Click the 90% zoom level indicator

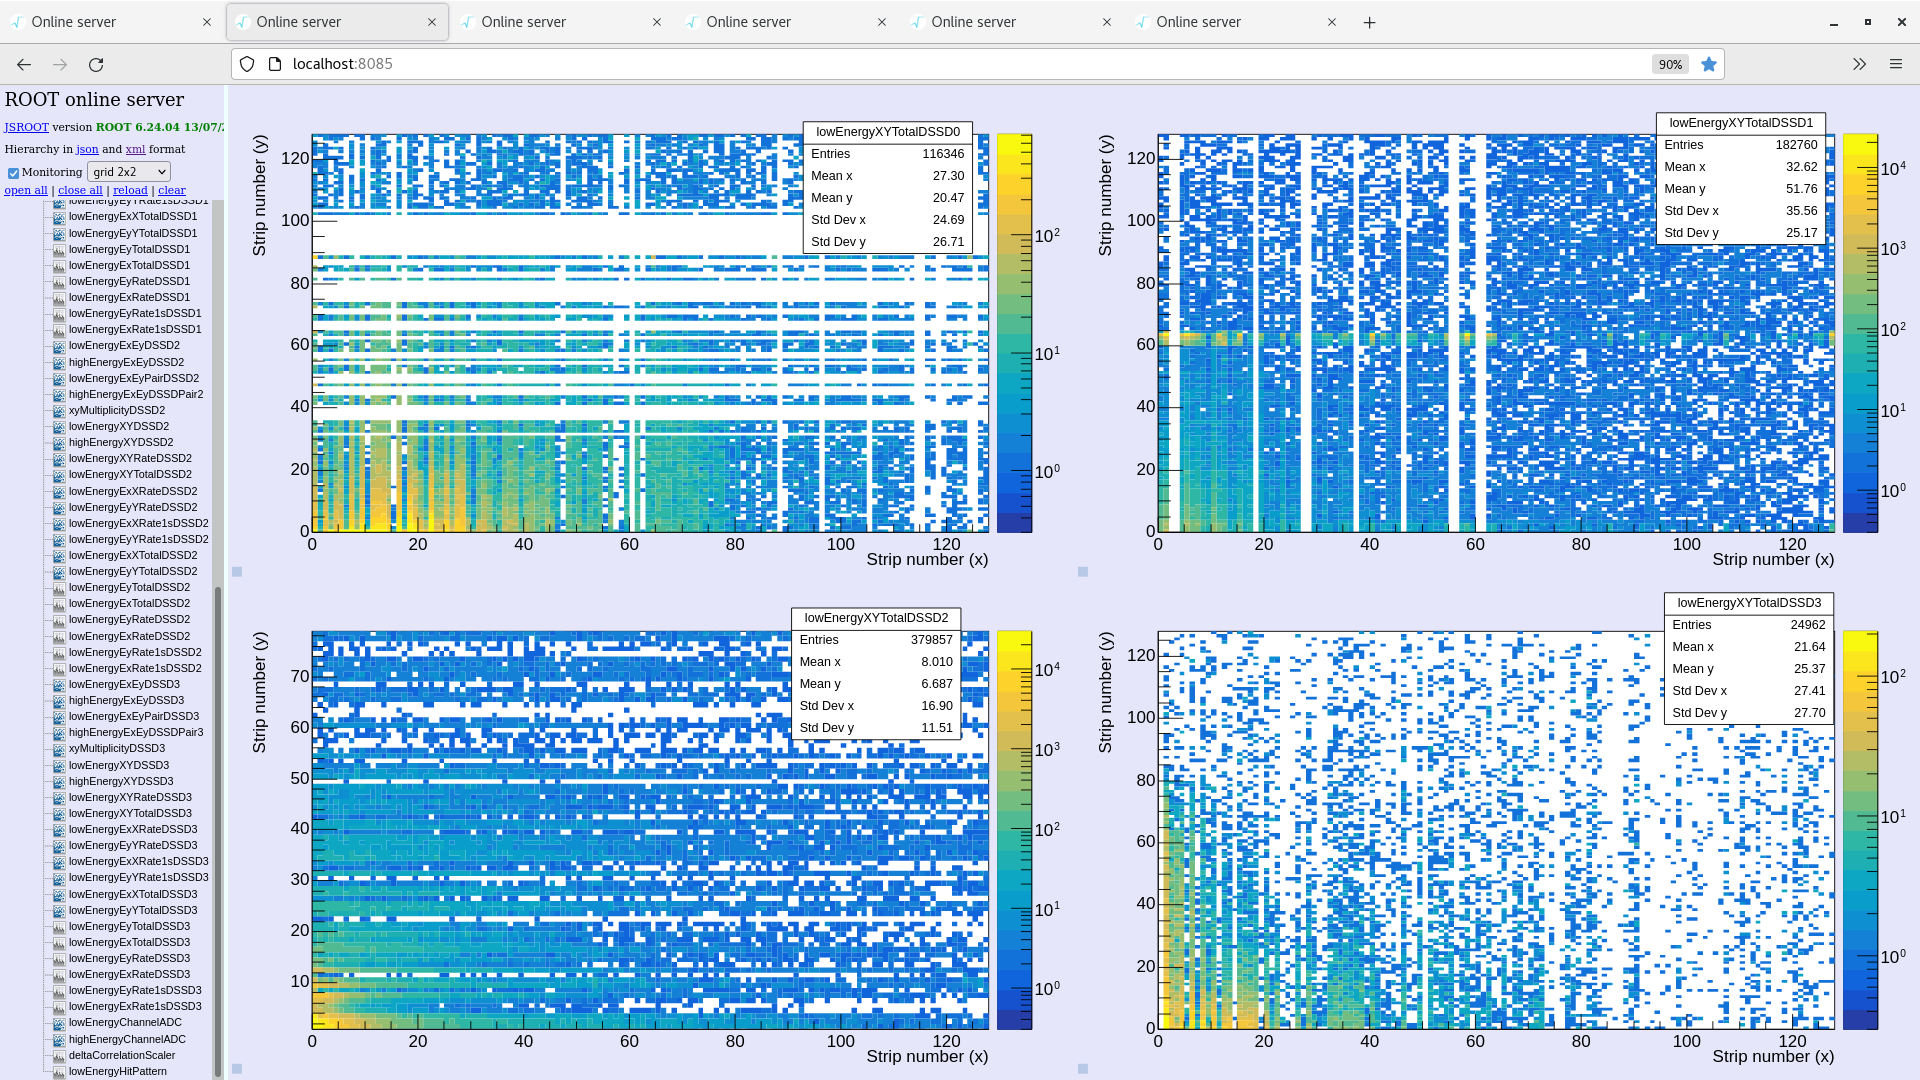[1670, 64]
